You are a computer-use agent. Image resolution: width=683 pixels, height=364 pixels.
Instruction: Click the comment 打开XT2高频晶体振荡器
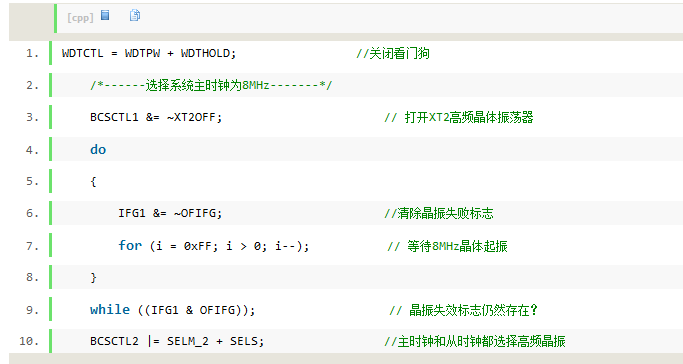pyautogui.click(x=459, y=117)
